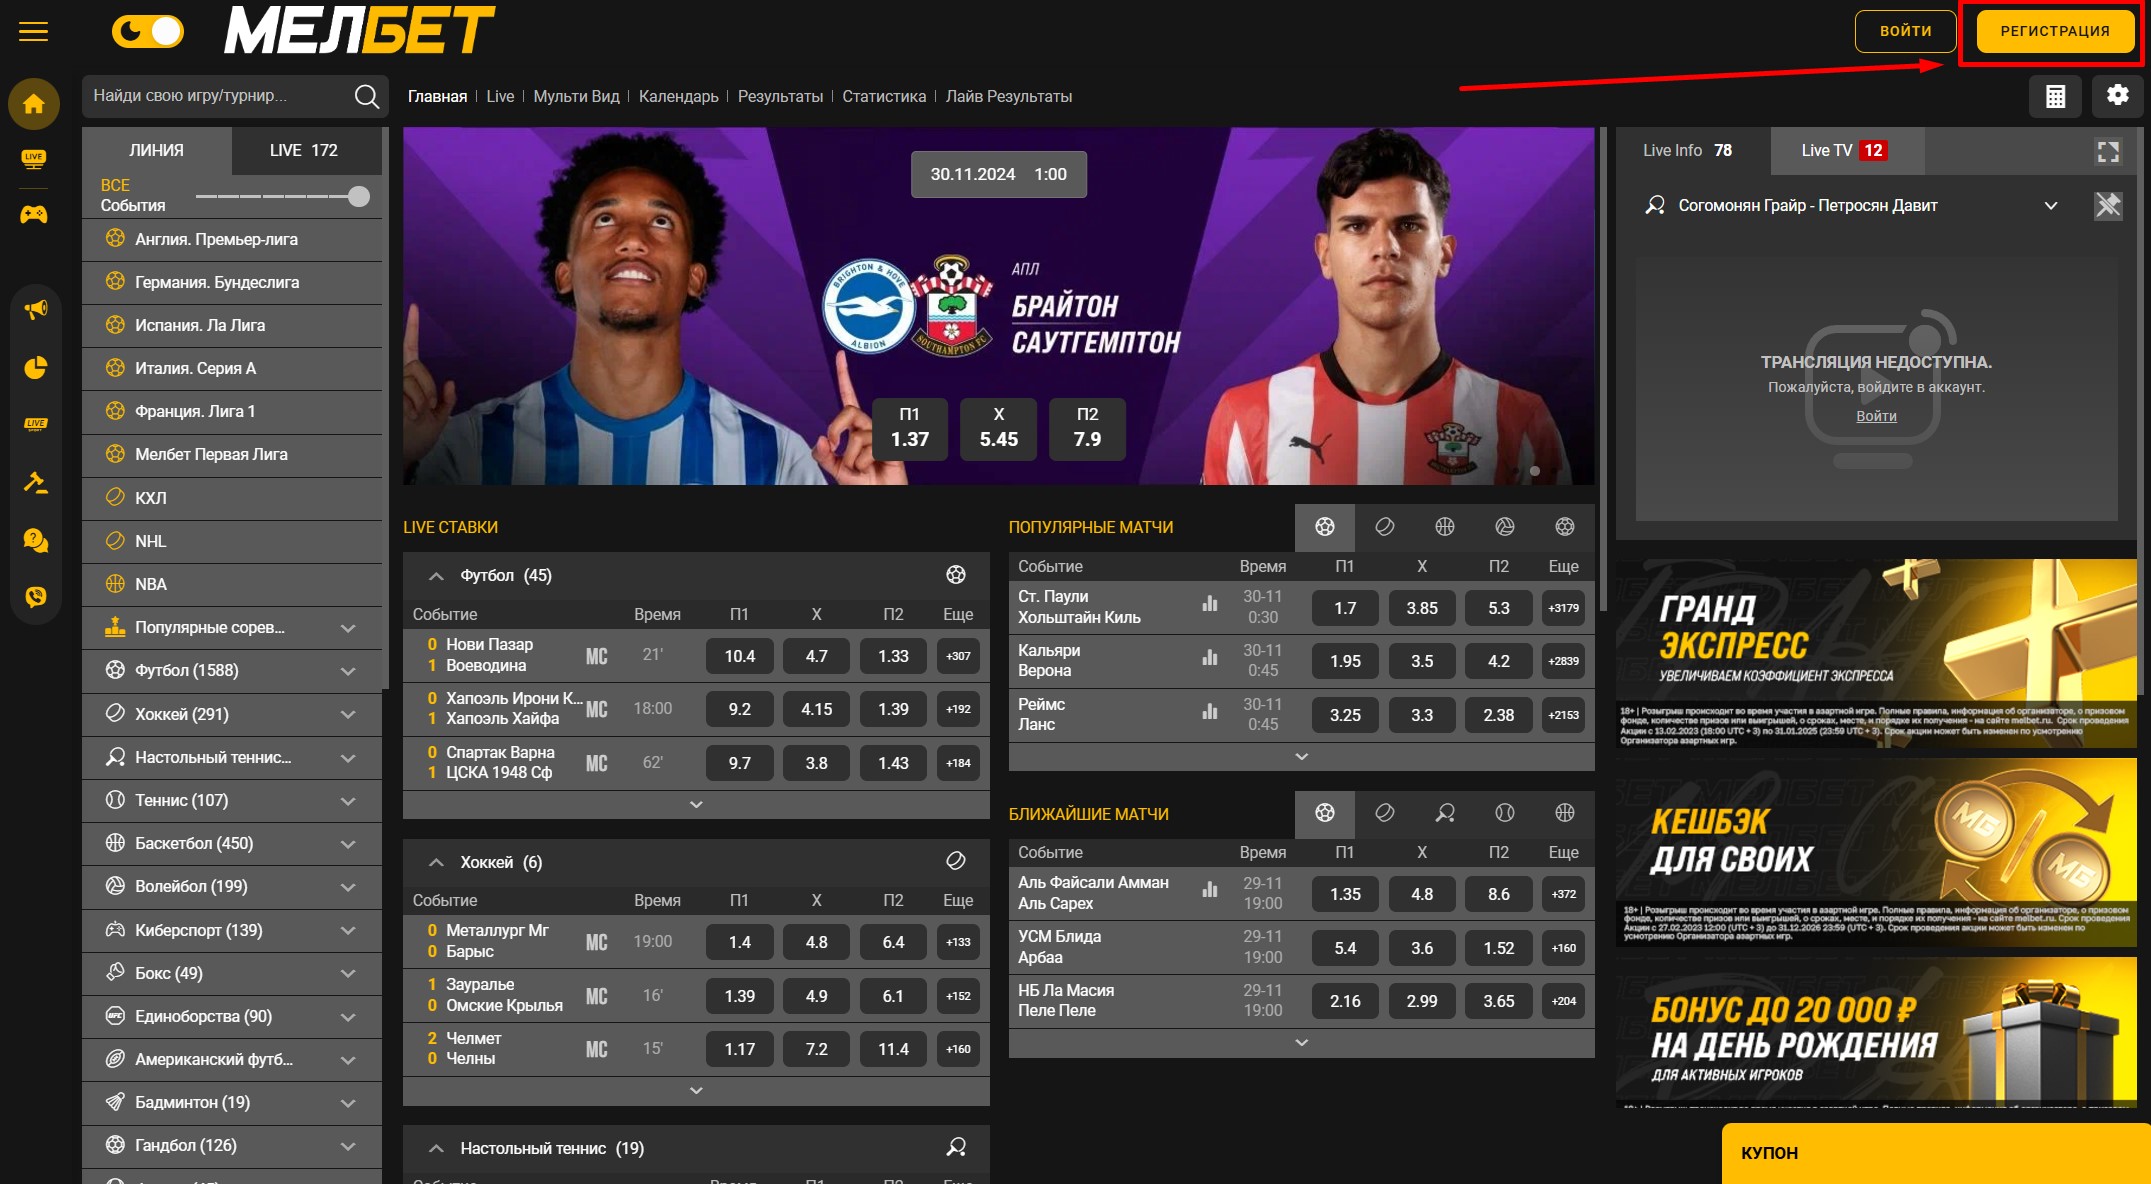Click the calculator icon in top bar
Screen dimensions: 2151x1184
click(2055, 97)
